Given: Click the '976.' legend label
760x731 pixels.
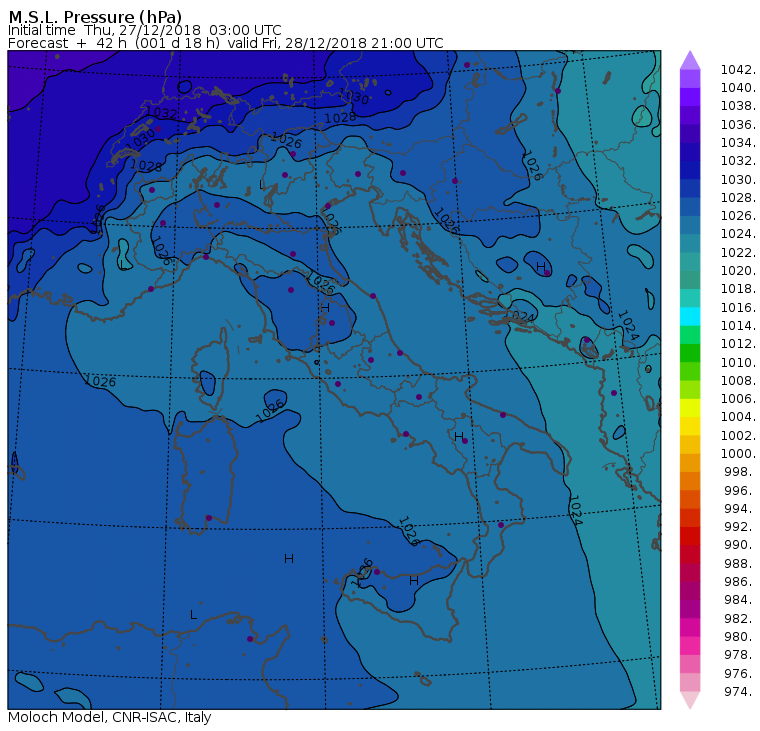Looking at the screenshot, I should pyautogui.click(x=740, y=673).
